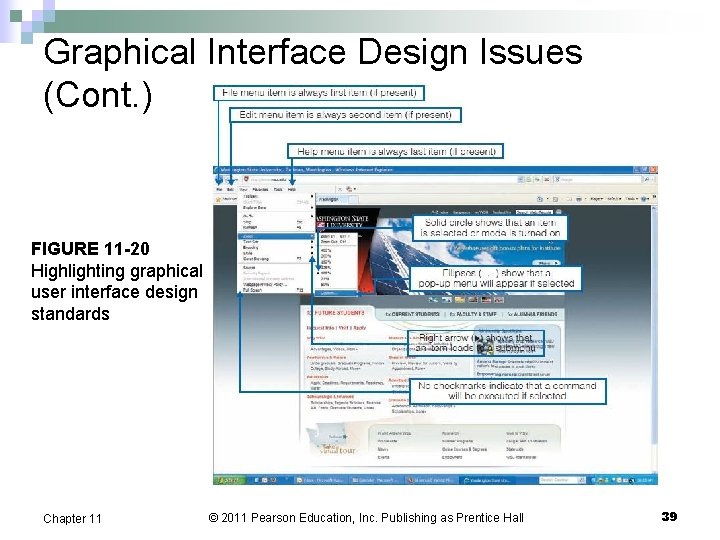This screenshot has width=720, height=540.
Task: Set the zoom level to 50%
Action: pos(337,285)
